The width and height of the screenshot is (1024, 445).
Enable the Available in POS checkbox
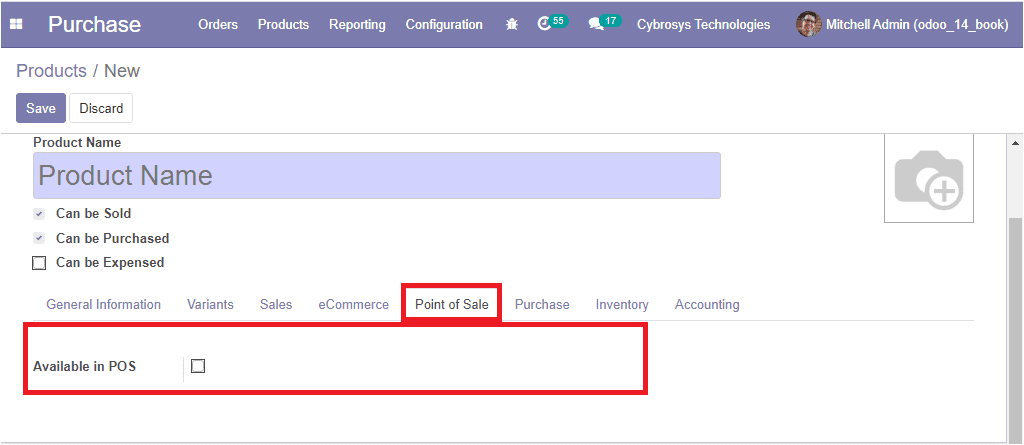(198, 366)
